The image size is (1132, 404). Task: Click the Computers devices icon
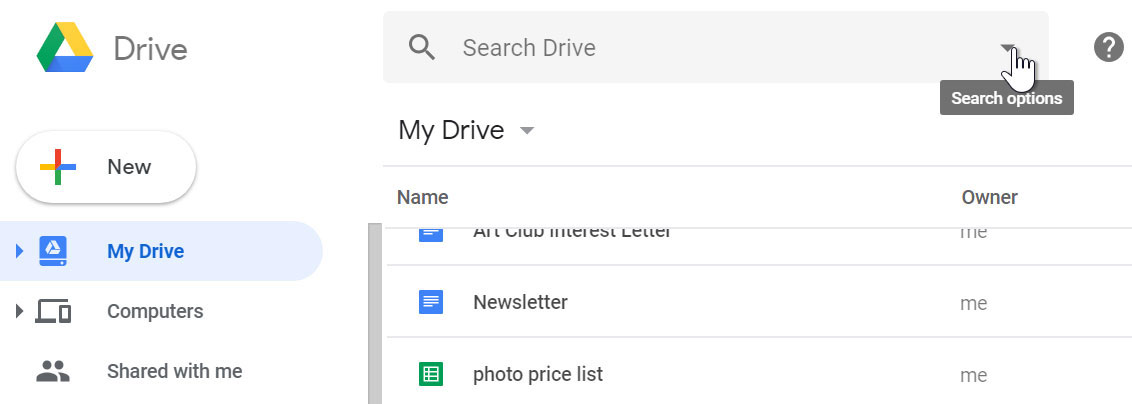[53, 312]
